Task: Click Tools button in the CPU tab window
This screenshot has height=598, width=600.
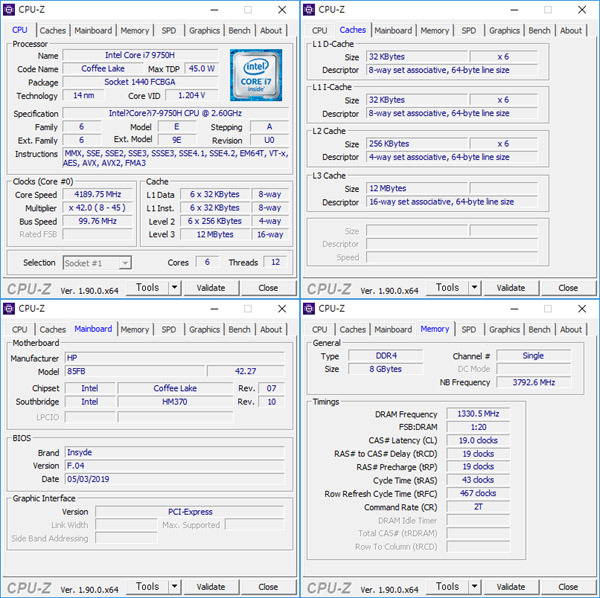Action: click(x=147, y=287)
